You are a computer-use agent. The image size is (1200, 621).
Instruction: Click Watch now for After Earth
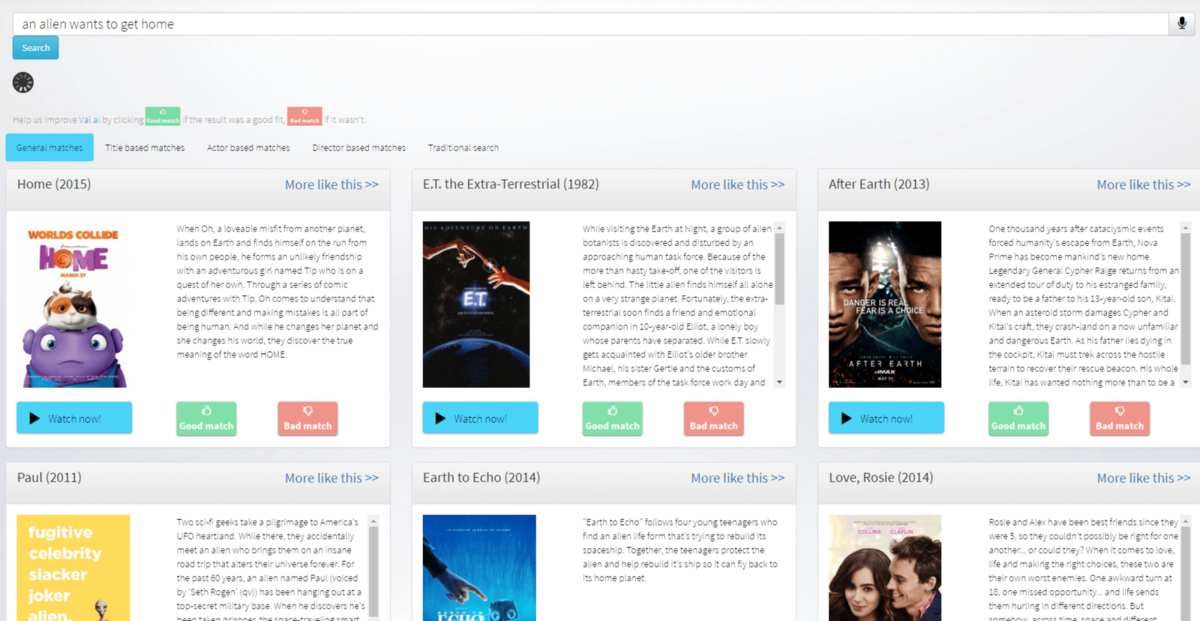886,418
